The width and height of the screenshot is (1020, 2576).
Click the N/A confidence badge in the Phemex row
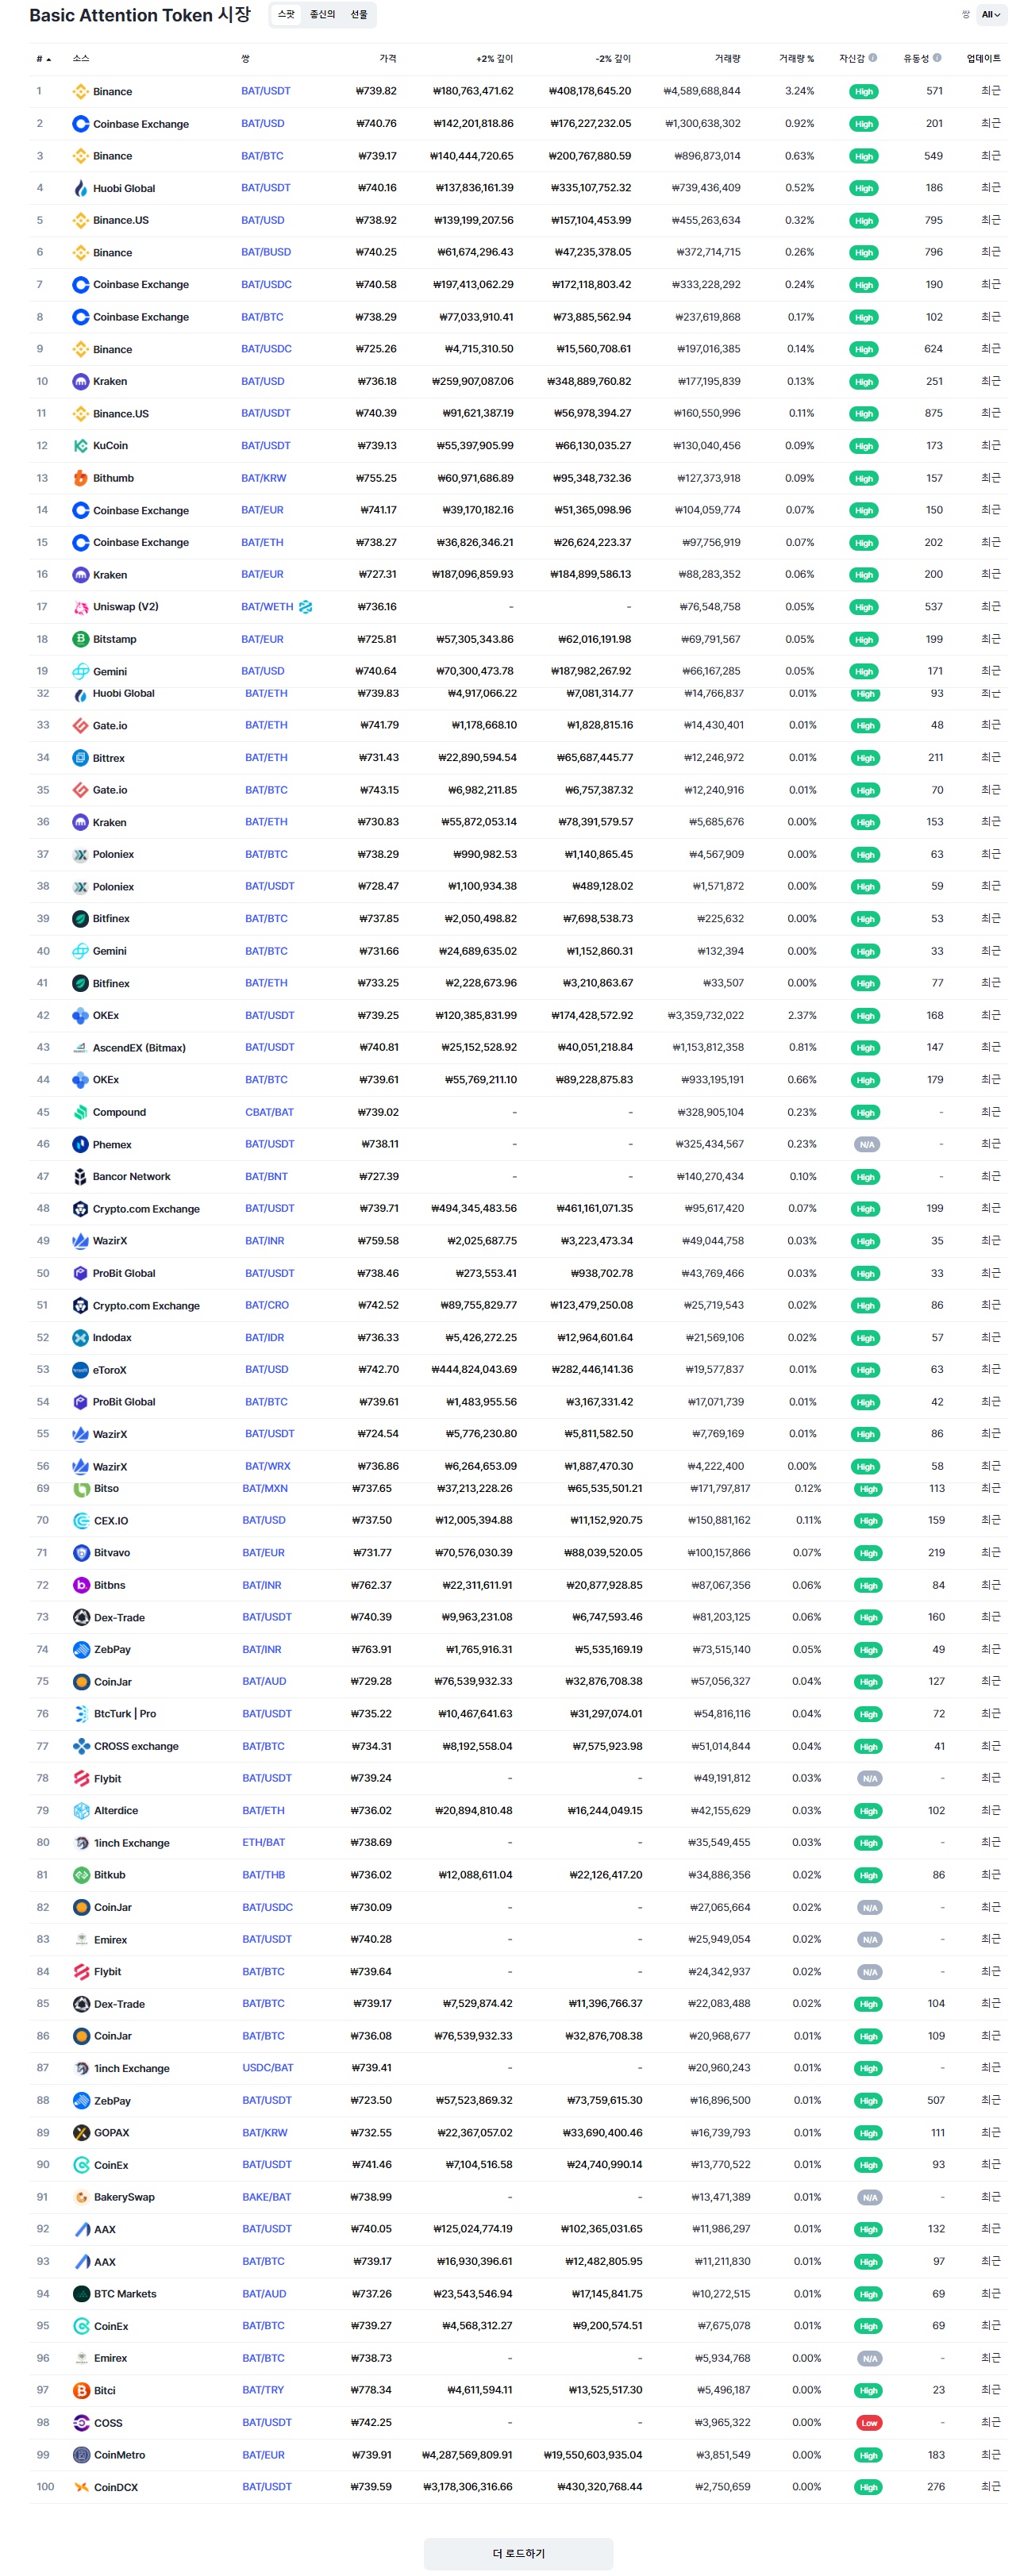click(x=867, y=1145)
